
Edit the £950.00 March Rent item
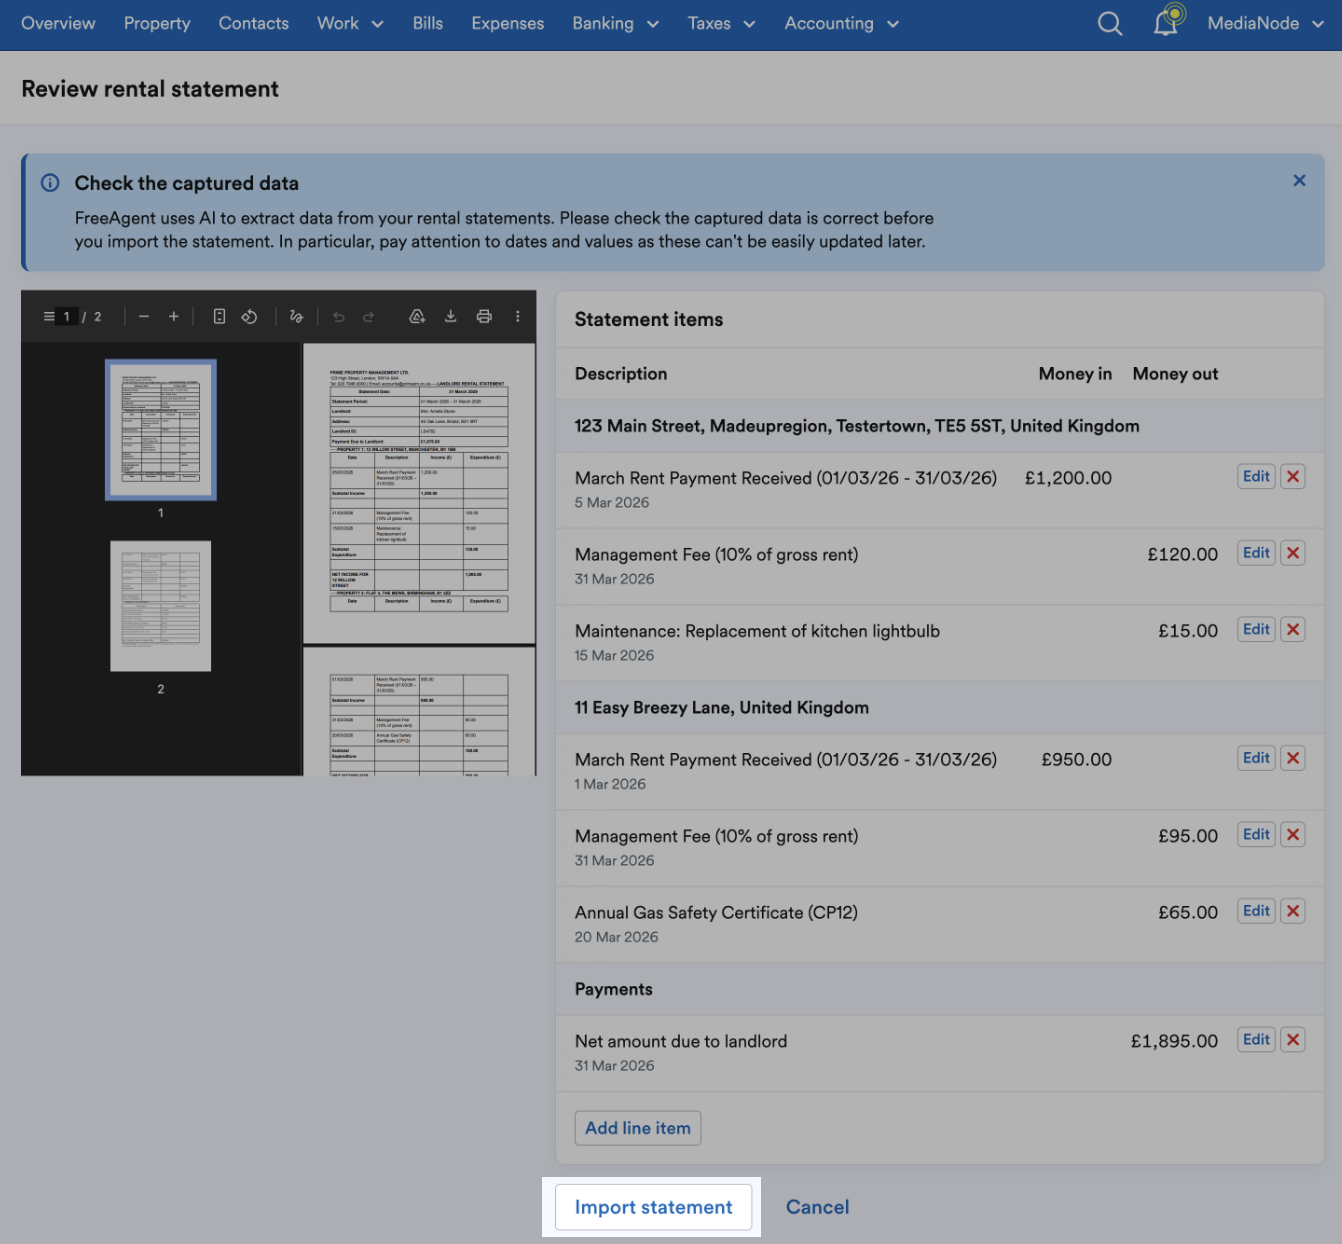click(x=1256, y=758)
